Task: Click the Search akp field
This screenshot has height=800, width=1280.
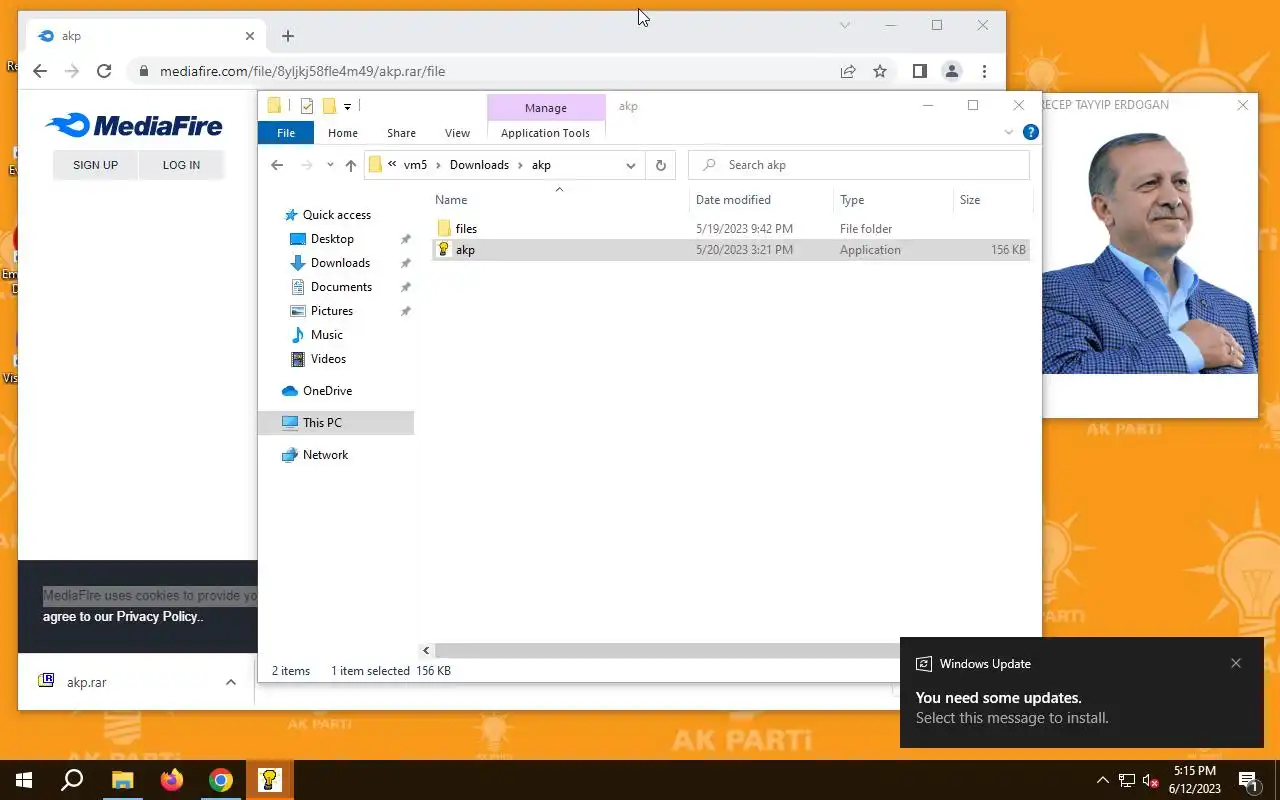Action: (859, 165)
